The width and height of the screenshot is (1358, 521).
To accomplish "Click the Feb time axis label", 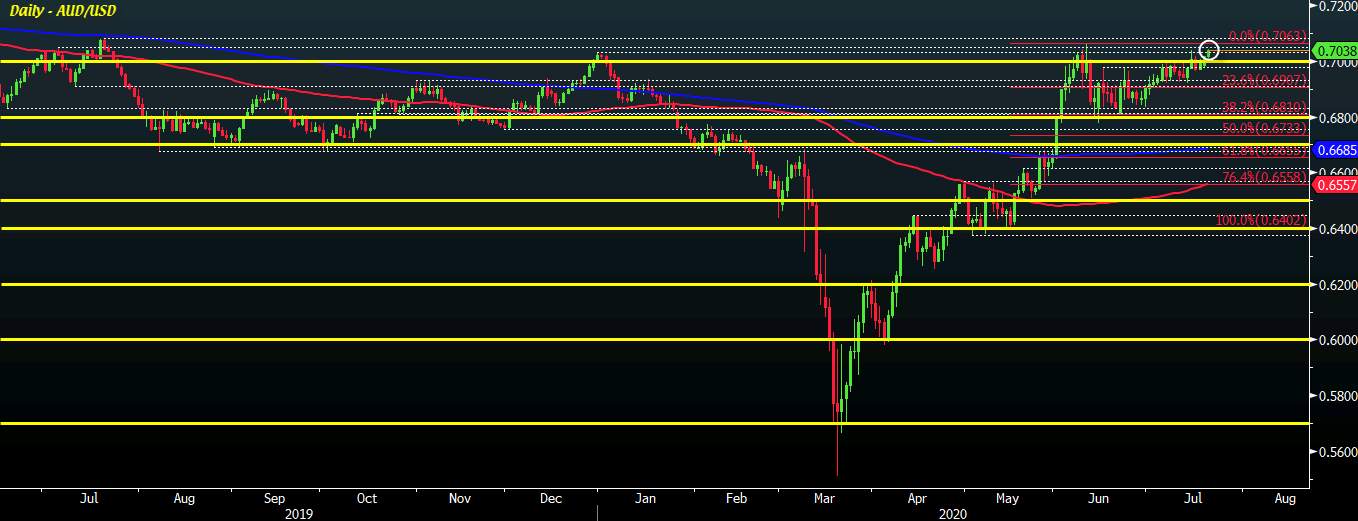I will tap(736, 497).
